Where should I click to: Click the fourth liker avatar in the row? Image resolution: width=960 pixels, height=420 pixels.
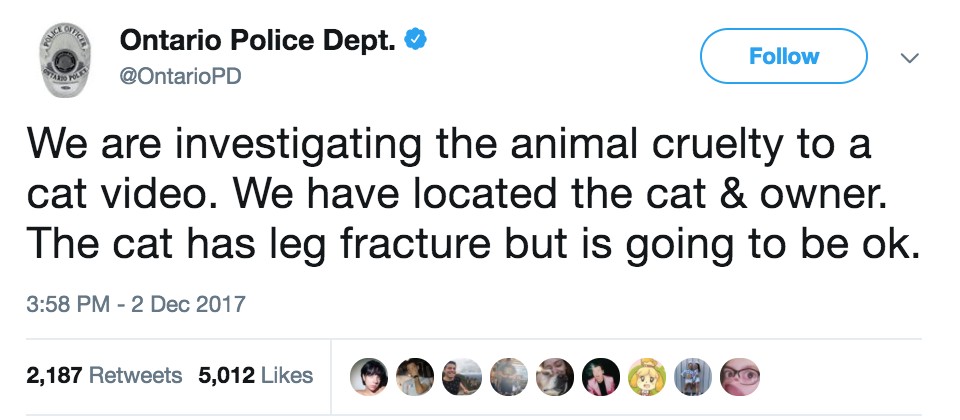click(x=508, y=376)
